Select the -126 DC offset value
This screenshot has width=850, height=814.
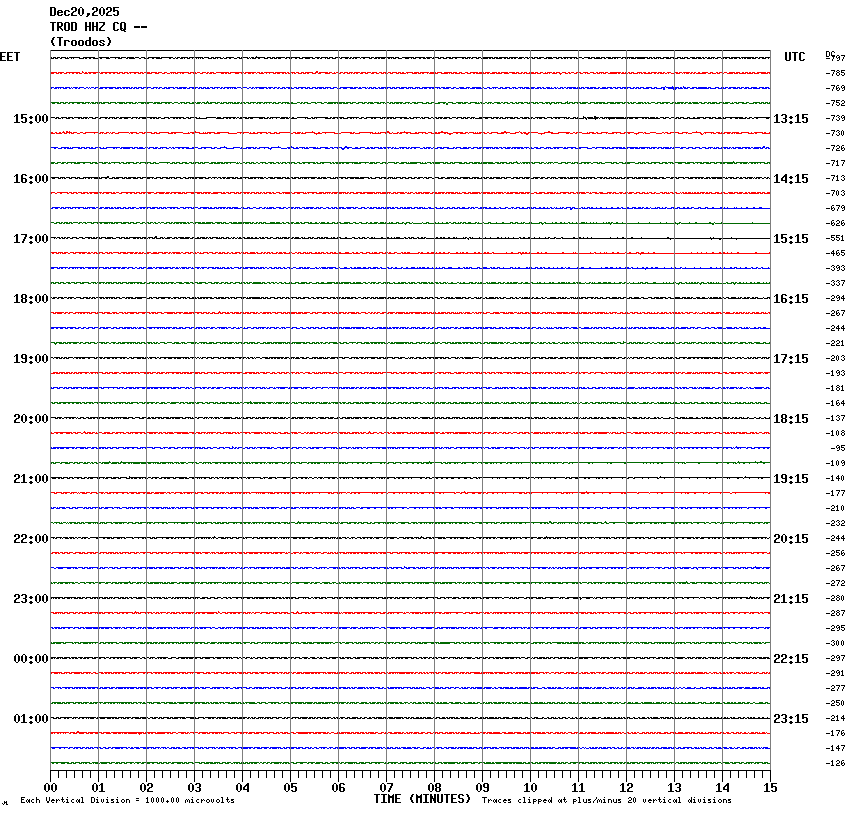pos(836,764)
